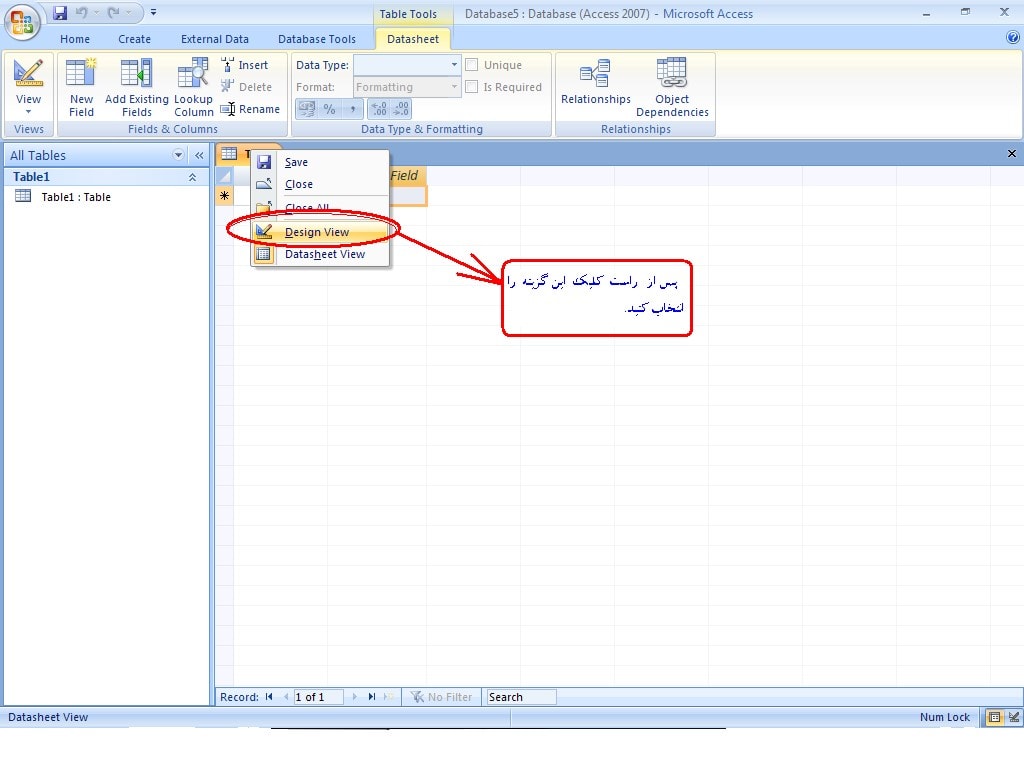
Task: Open the Relationships window
Action: [x=596, y=82]
